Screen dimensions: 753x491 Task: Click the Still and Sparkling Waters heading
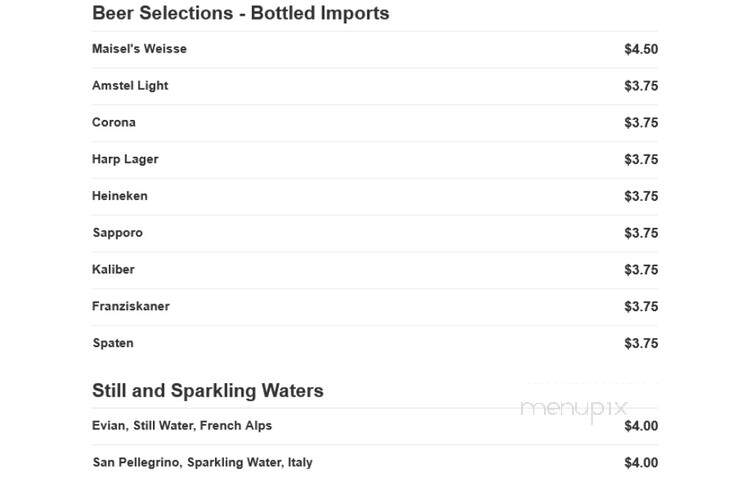pyautogui.click(x=208, y=391)
